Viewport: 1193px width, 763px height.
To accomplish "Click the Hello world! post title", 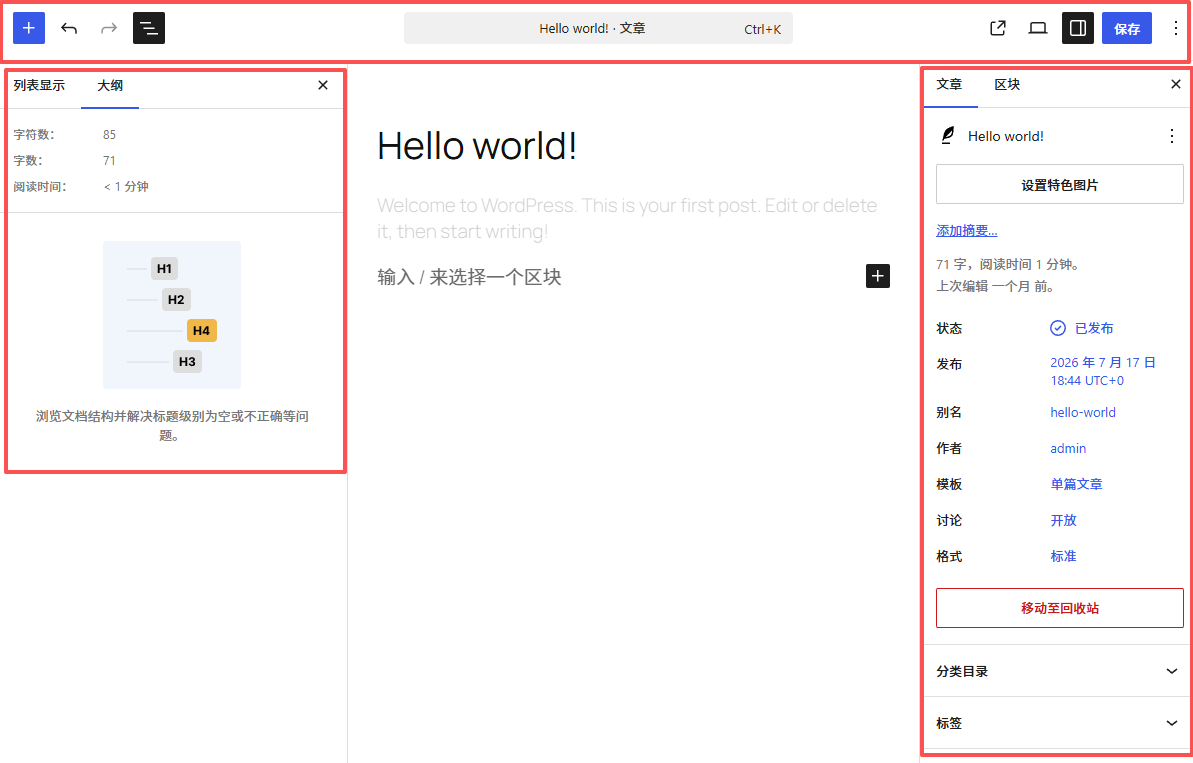I will (477, 145).
